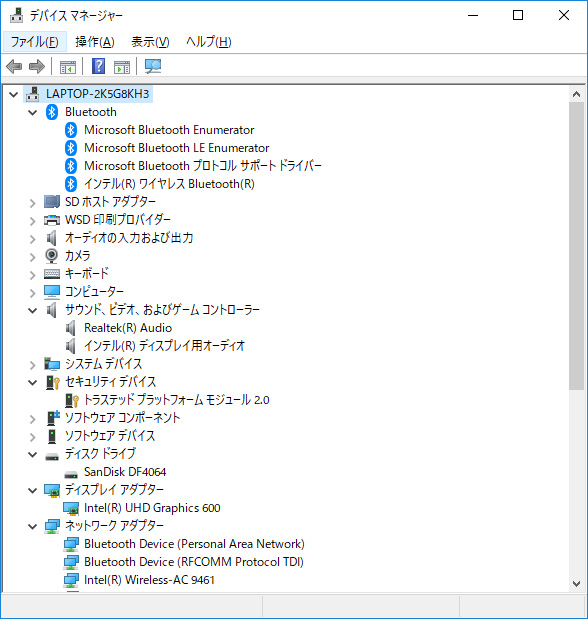Image resolution: width=588 pixels, height=619 pixels.
Task: Click the computer icon beside LAPTOP-2K5G8KH3
Action: pyautogui.click(x=33, y=94)
